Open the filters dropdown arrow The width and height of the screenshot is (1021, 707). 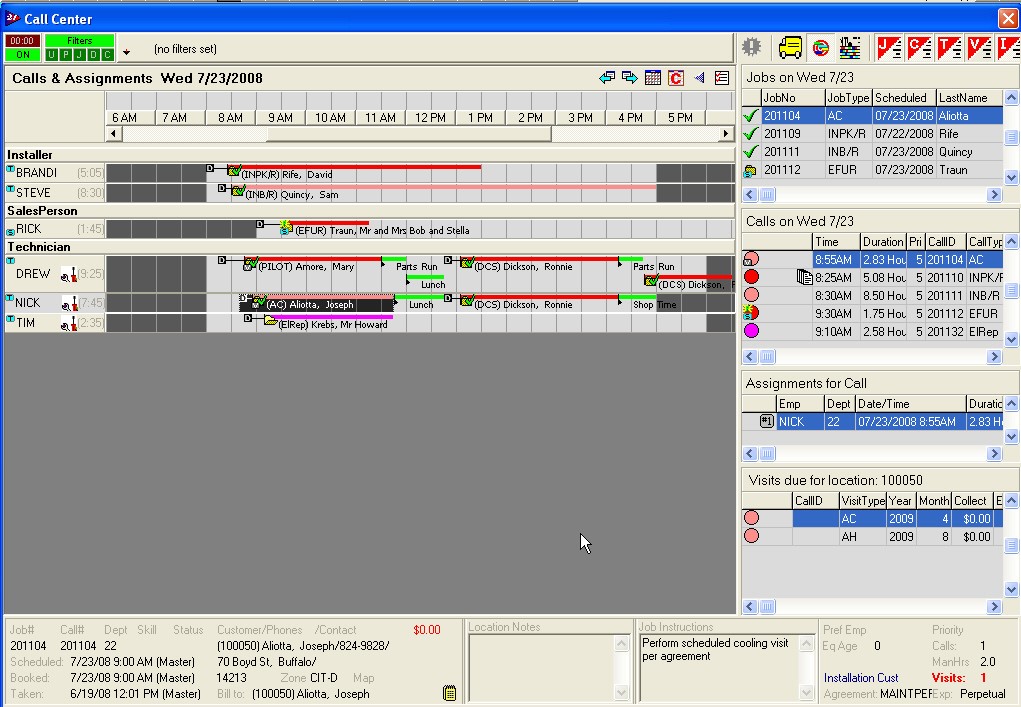click(126, 53)
